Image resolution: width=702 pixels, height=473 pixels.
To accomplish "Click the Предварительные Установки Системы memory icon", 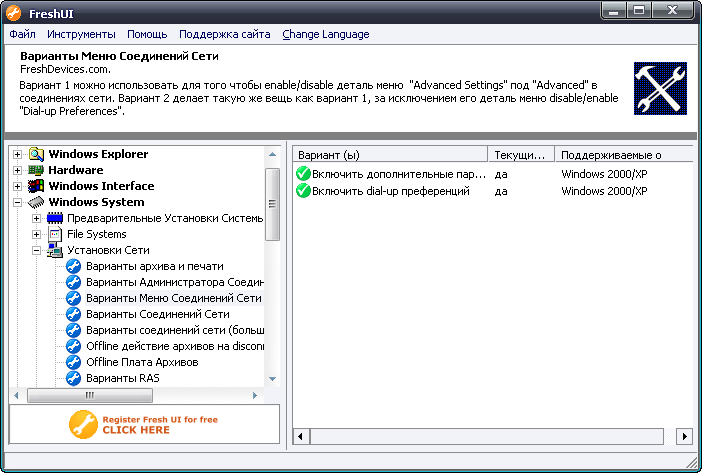I will pos(55,218).
